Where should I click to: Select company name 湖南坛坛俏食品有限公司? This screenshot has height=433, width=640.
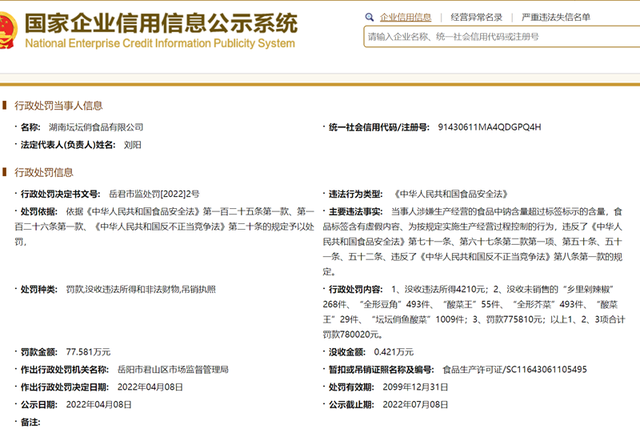tap(96, 127)
